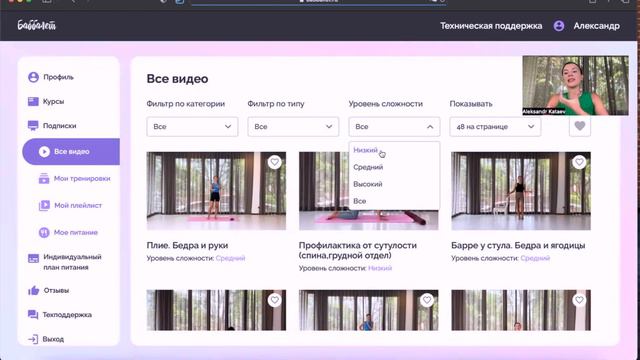Toggle heart on second-row left video
Viewport: 640px width, 360px height.
275,300
